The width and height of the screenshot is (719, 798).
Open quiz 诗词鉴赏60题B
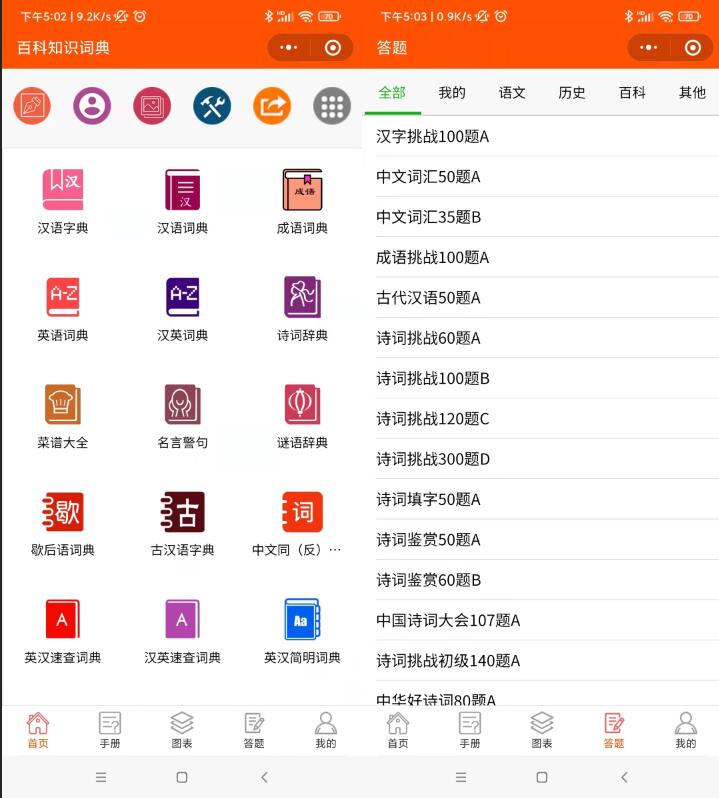coord(547,580)
